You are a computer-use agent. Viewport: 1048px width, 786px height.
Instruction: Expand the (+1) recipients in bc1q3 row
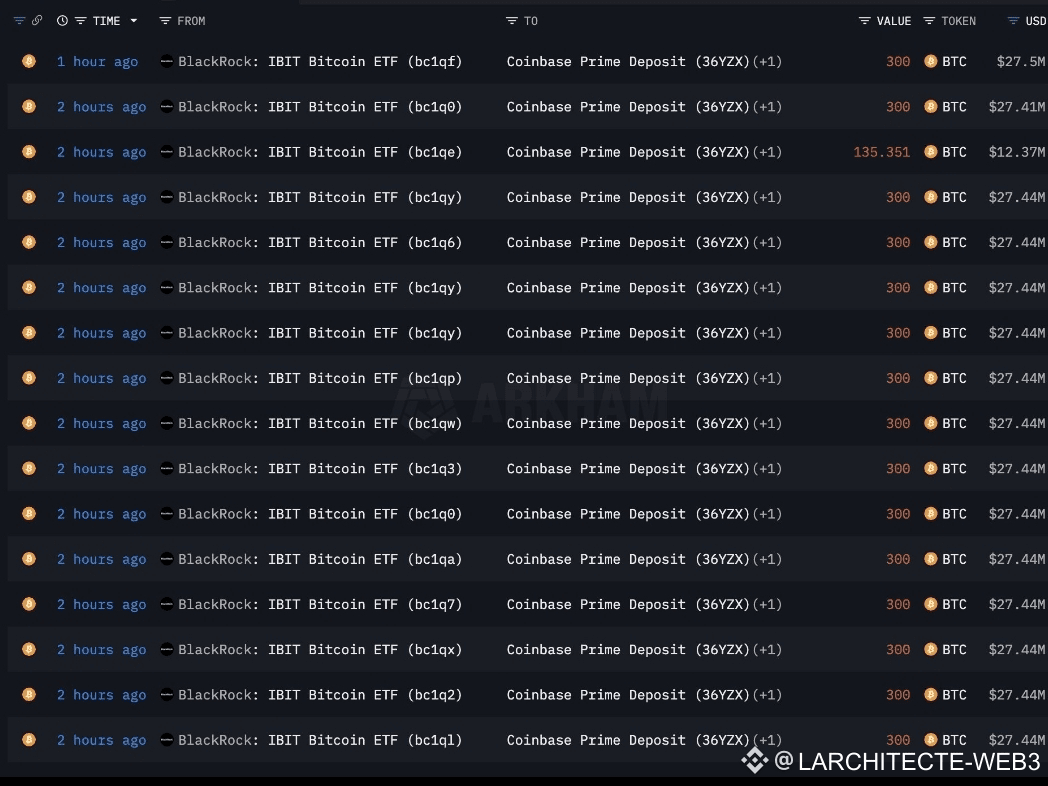[767, 469]
